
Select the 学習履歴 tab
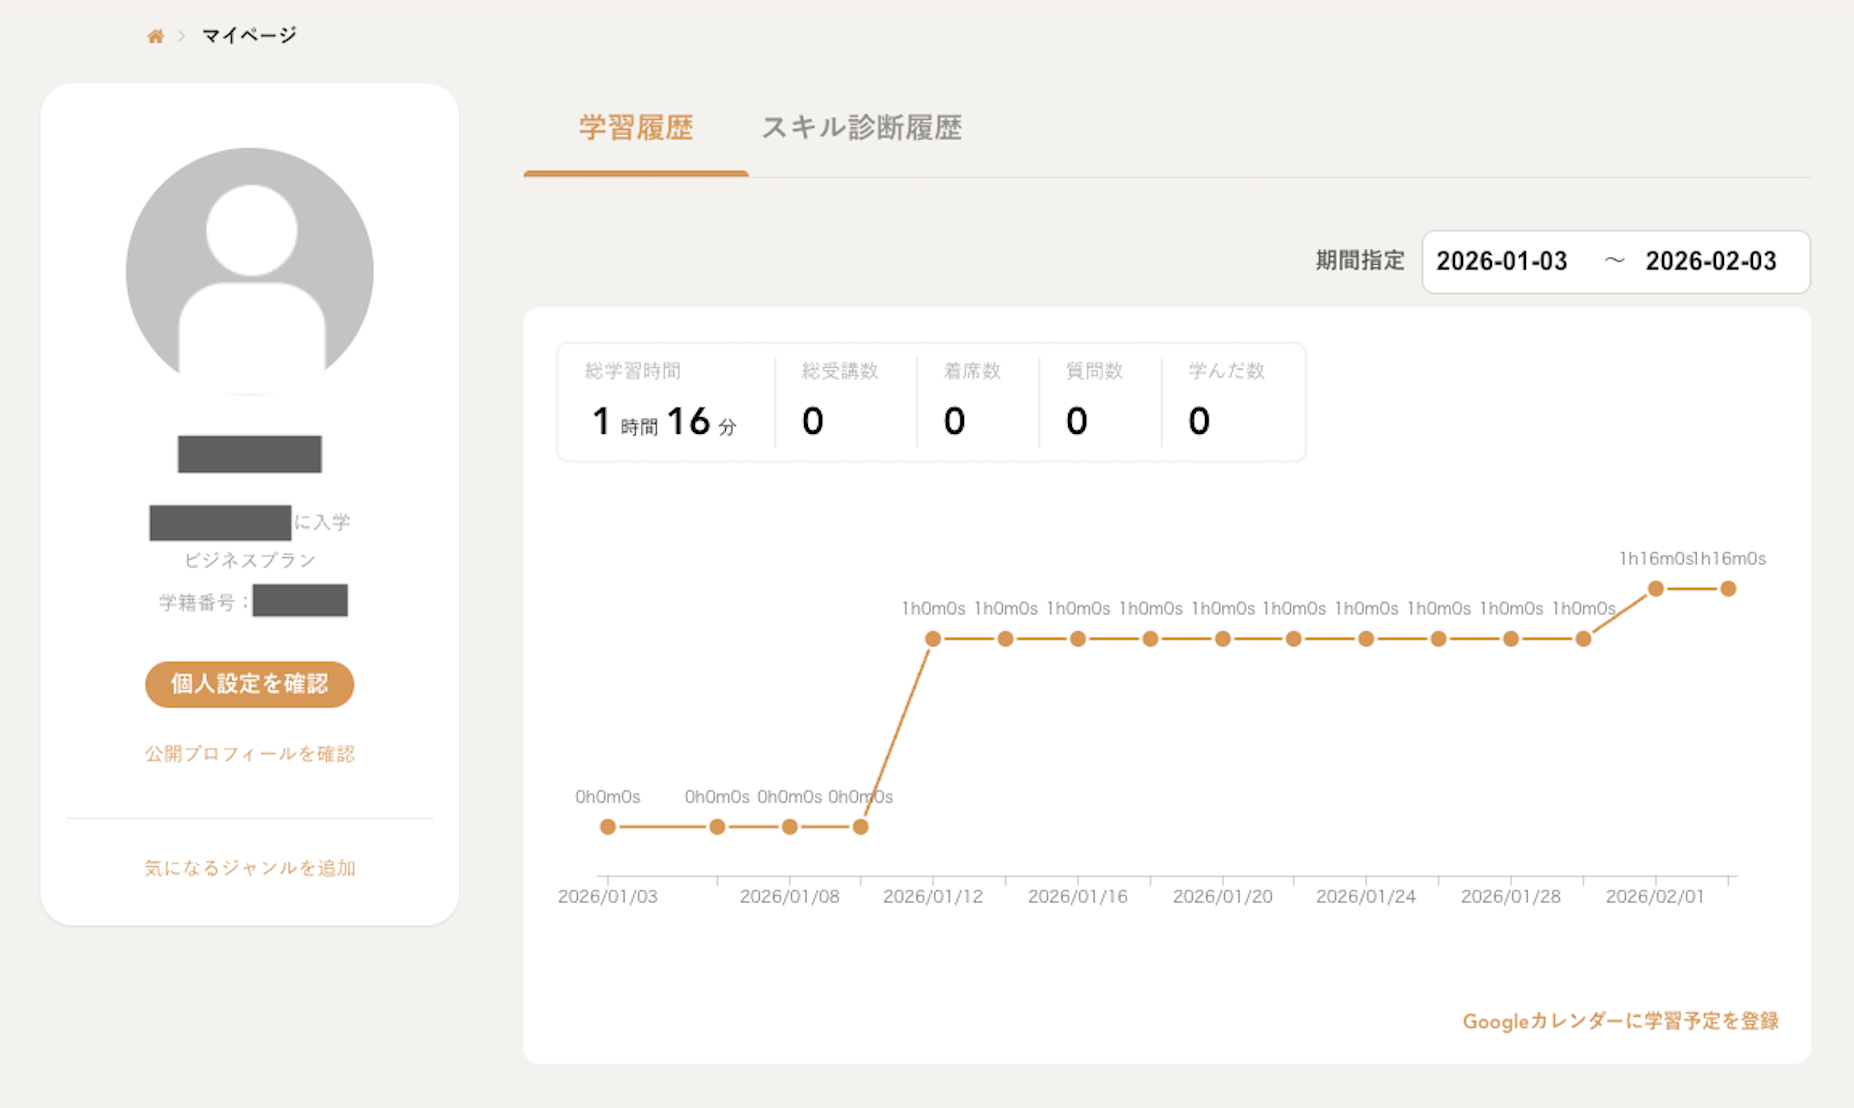pos(636,128)
